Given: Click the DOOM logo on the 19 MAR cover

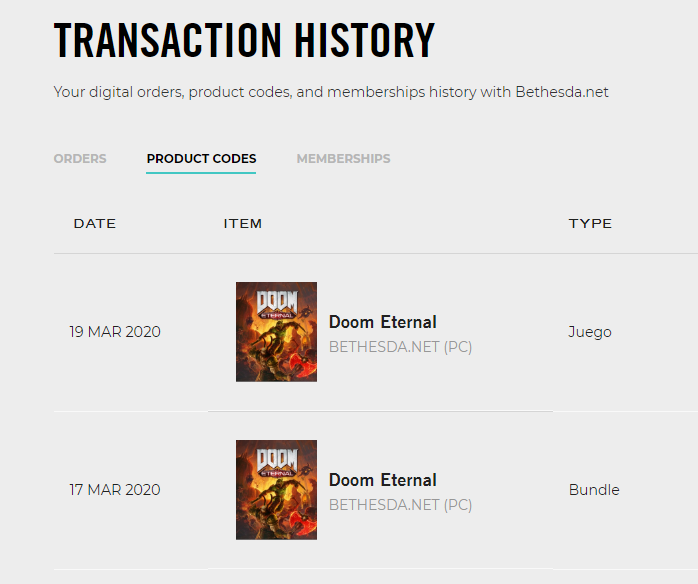Looking at the screenshot, I should pos(276,302).
